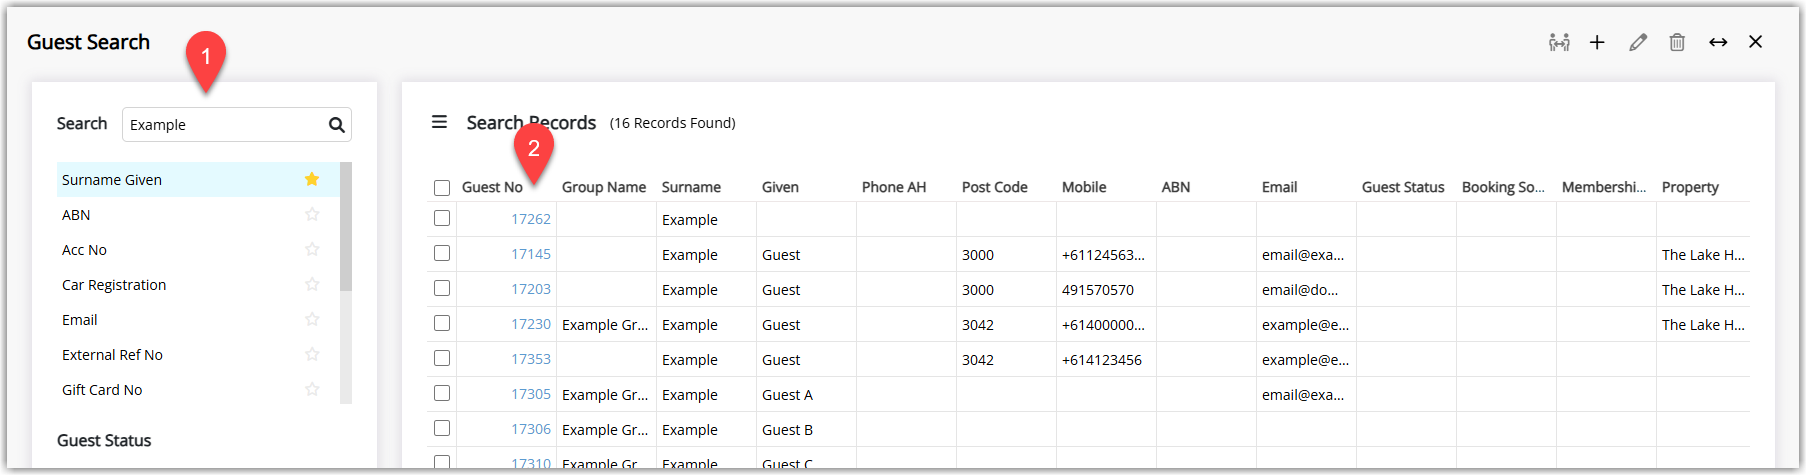The width and height of the screenshot is (1807, 476).
Task: Delete using the trash bin icon
Action: 1677,42
